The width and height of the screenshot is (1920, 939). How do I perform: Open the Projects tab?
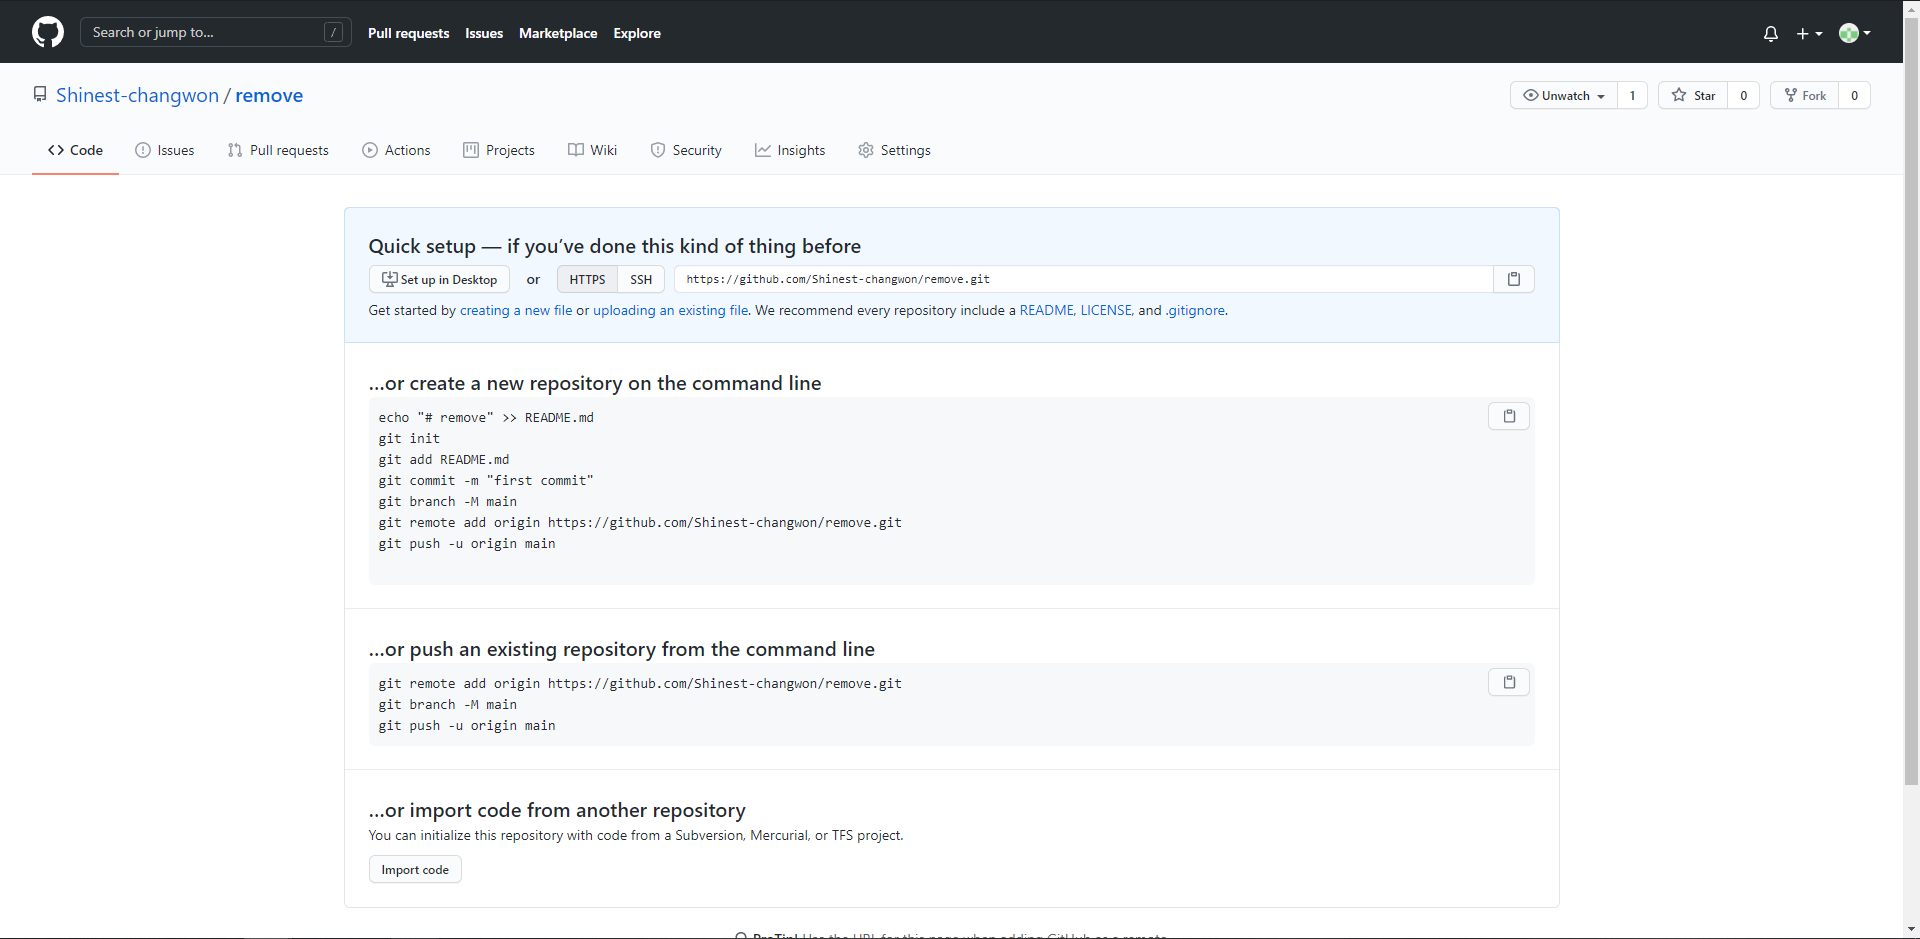499,150
